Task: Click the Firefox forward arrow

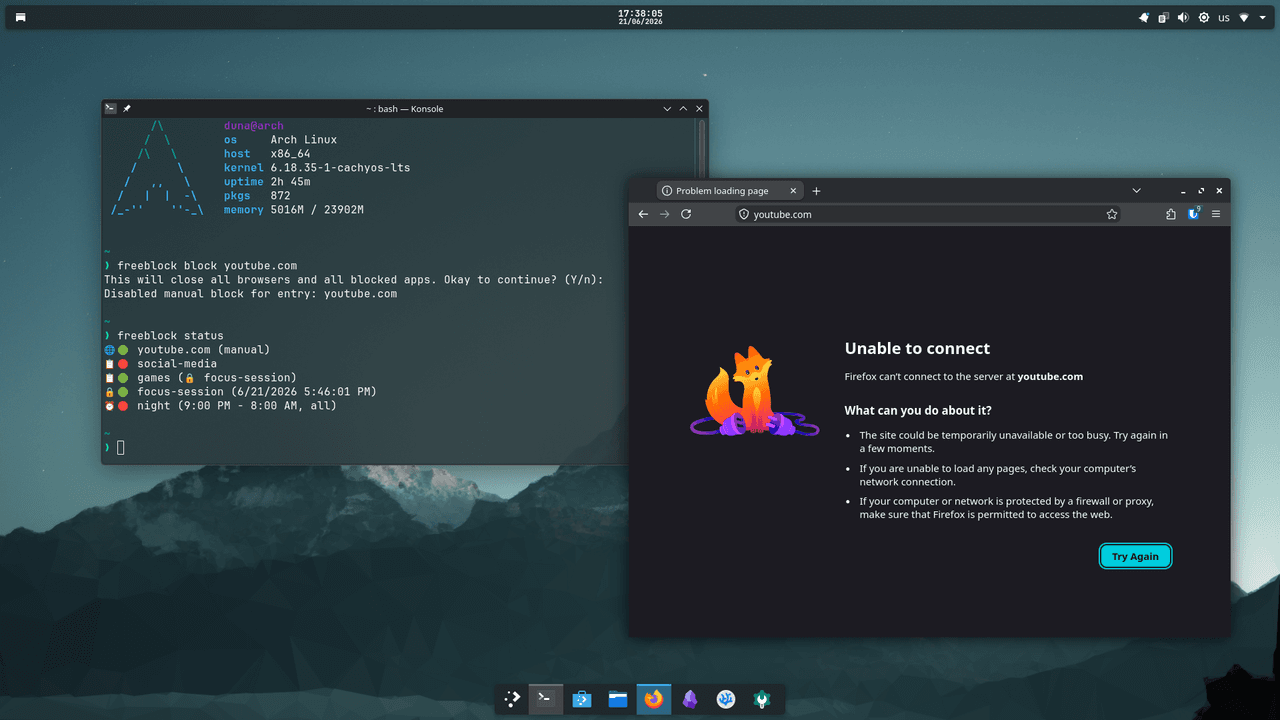Action: pos(664,214)
